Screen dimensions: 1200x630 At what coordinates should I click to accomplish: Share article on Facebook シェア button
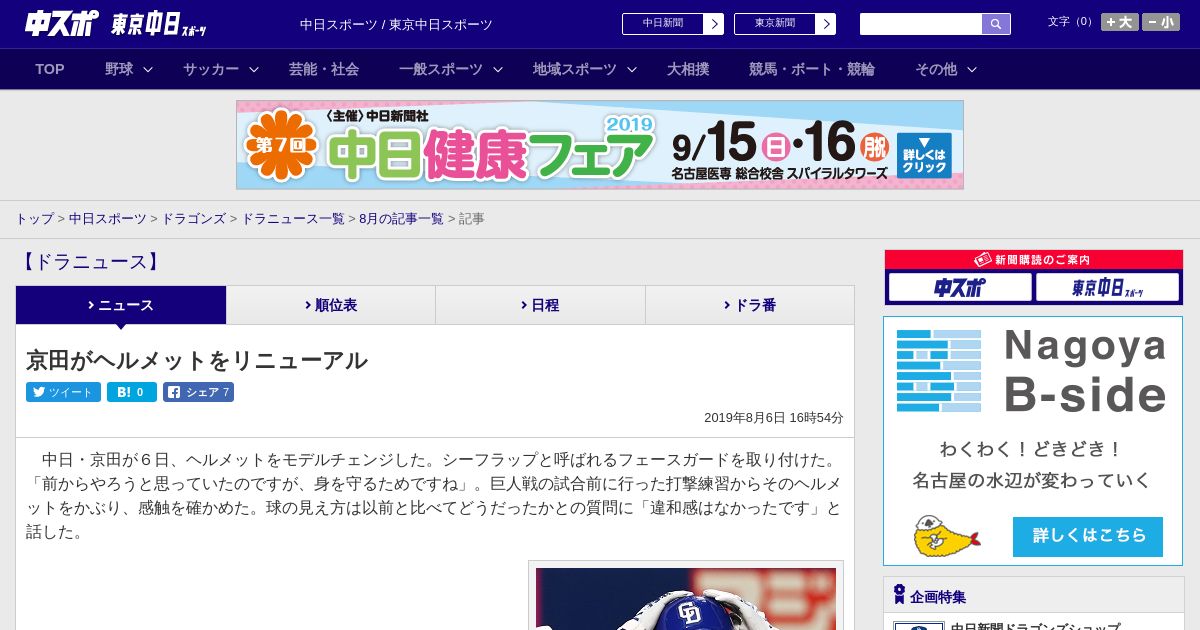click(198, 392)
